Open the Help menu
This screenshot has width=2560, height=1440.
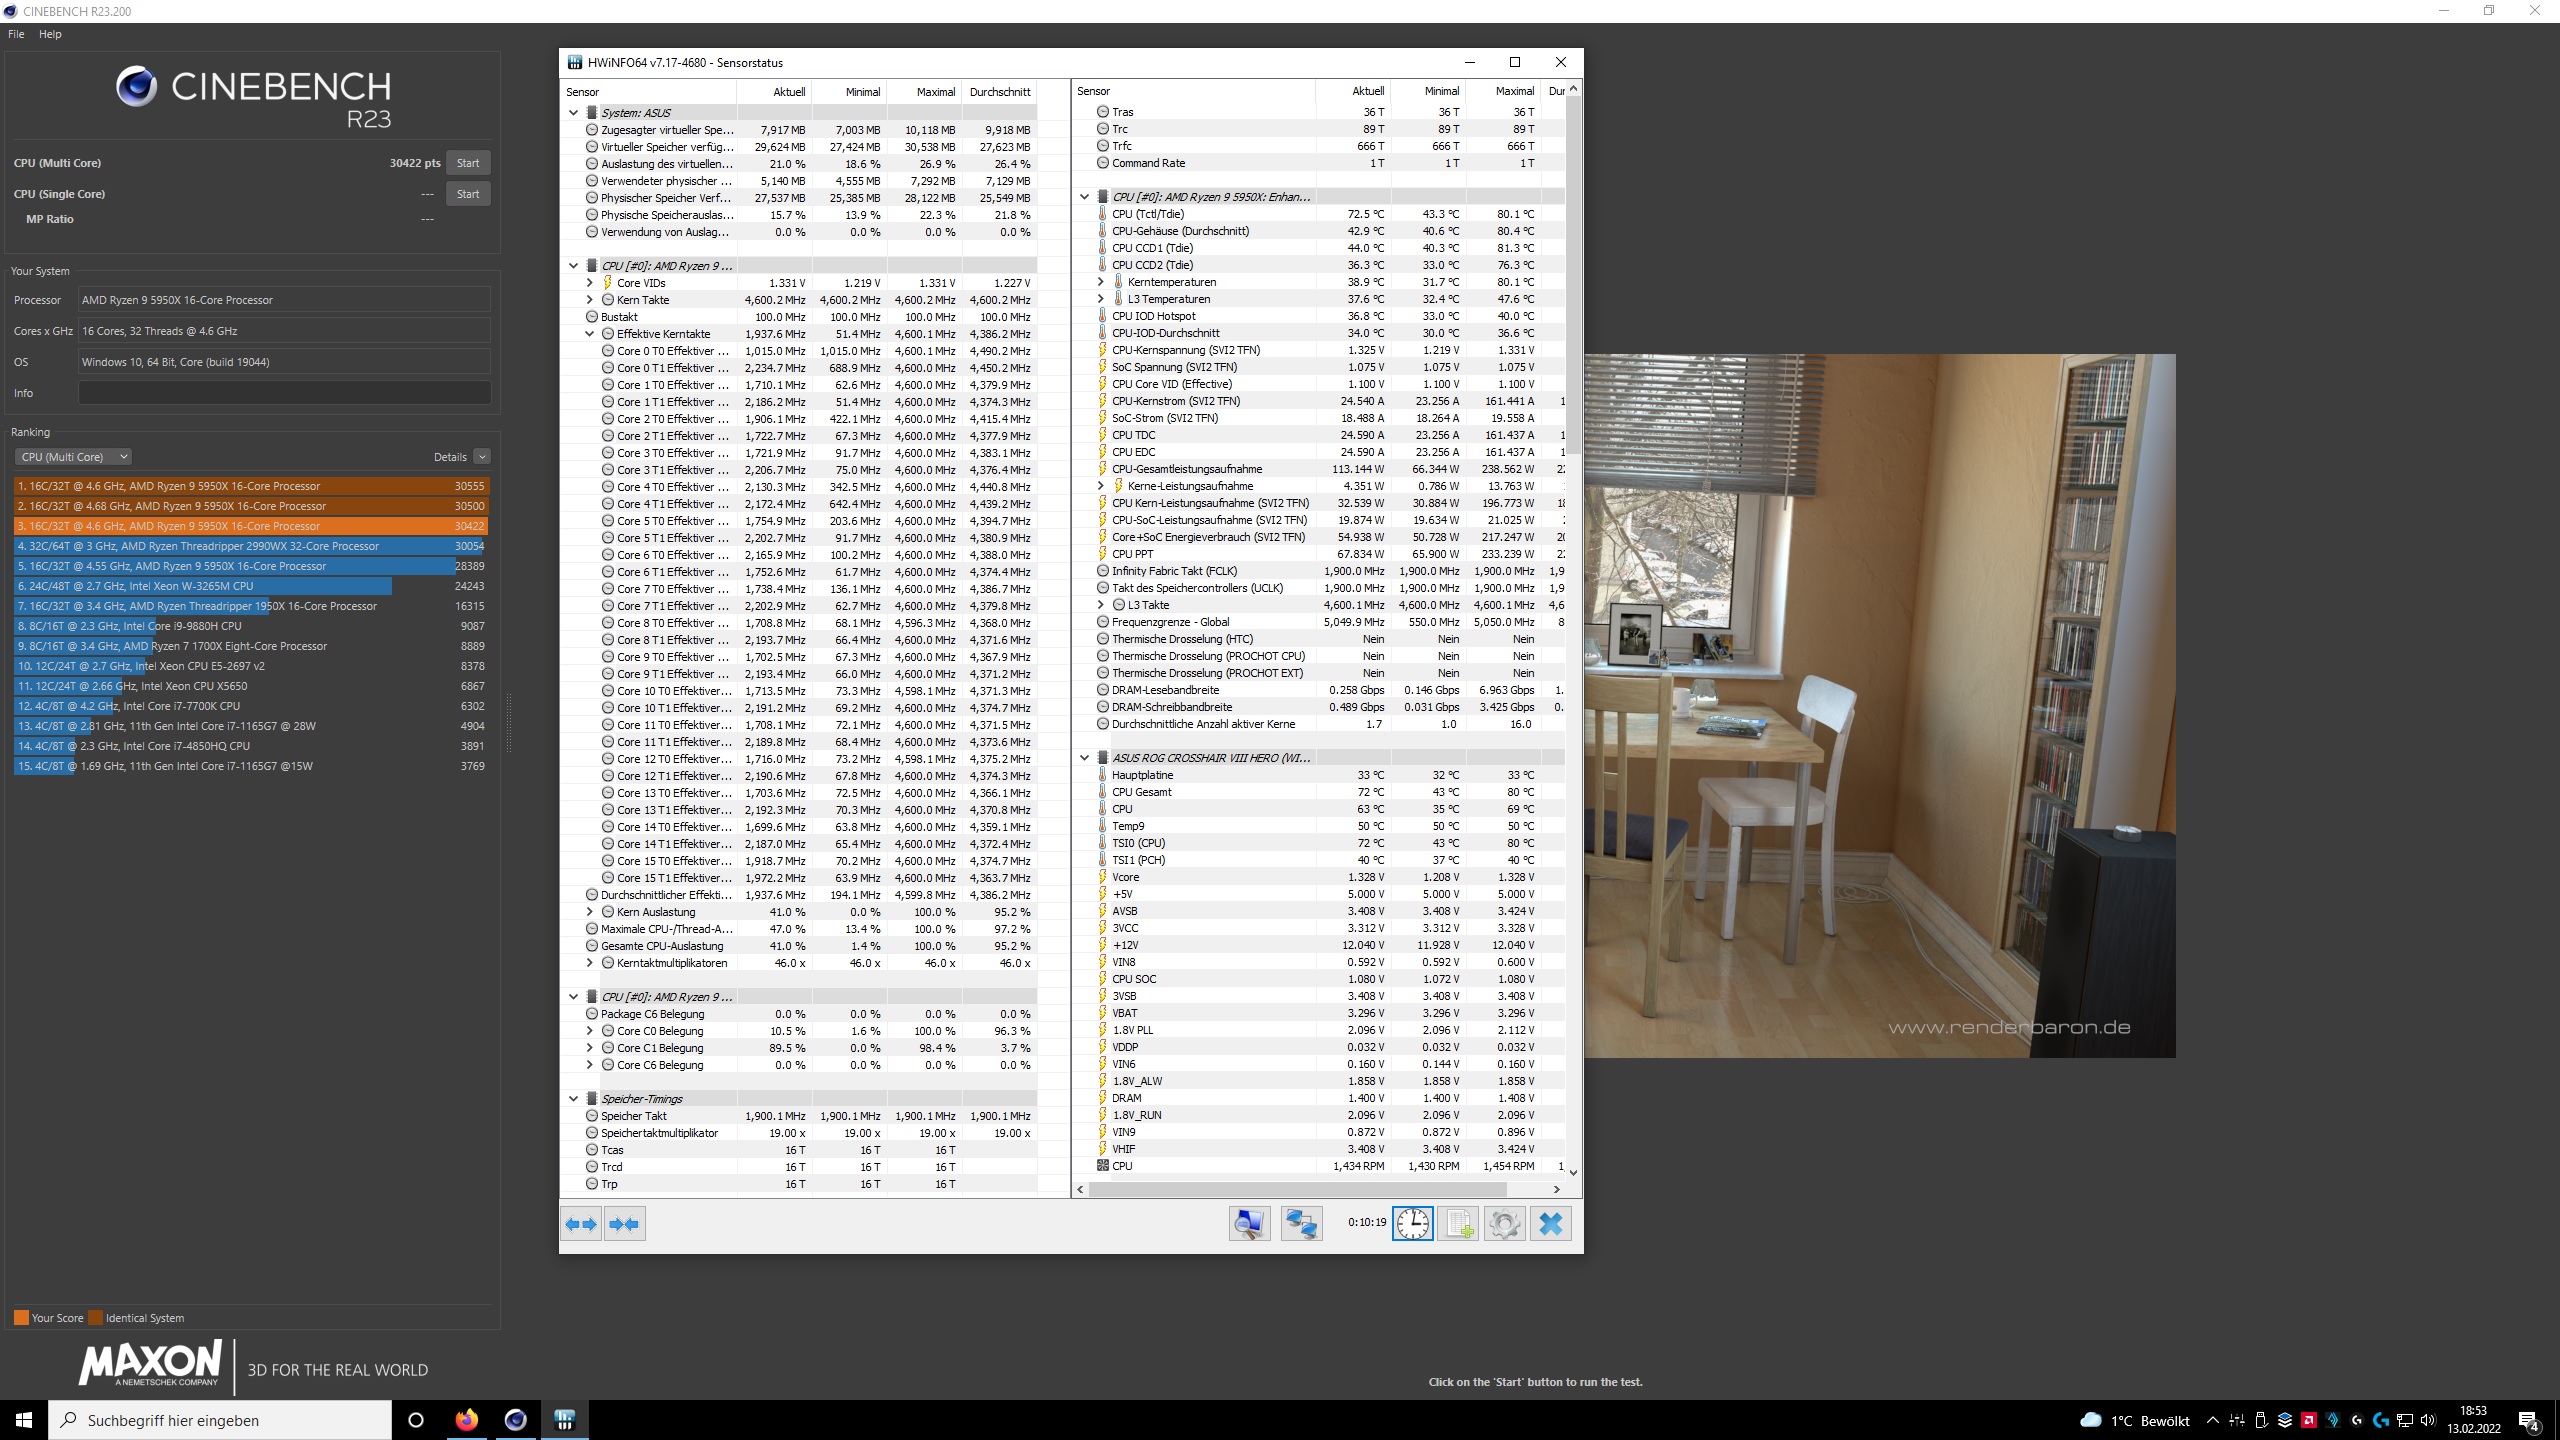50,34
